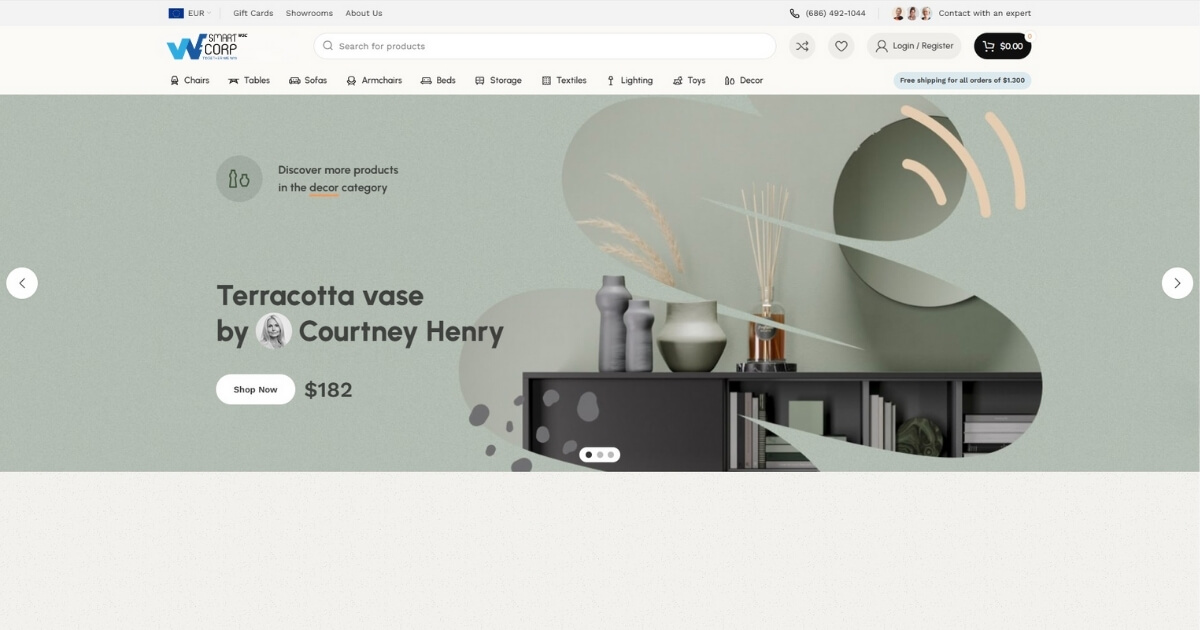Click the Search for products field
The height and width of the screenshot is (630, 1200).
coord(545,46)
